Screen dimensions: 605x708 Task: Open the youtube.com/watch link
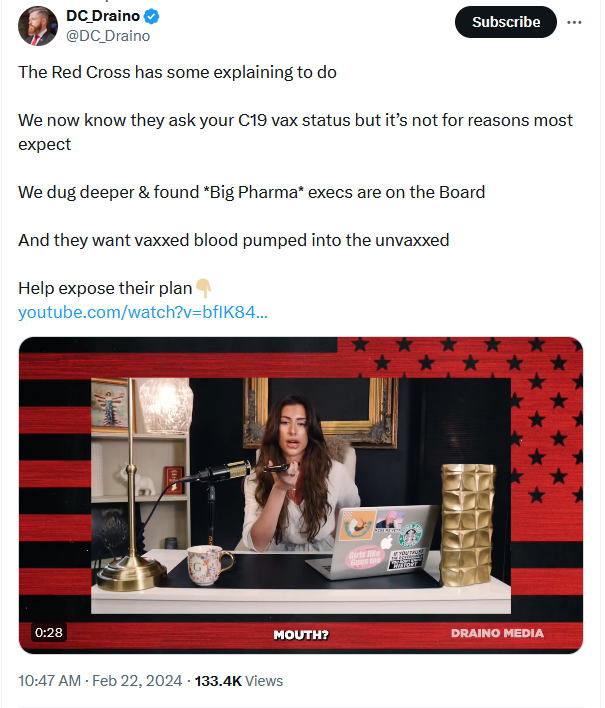(143, 312)
